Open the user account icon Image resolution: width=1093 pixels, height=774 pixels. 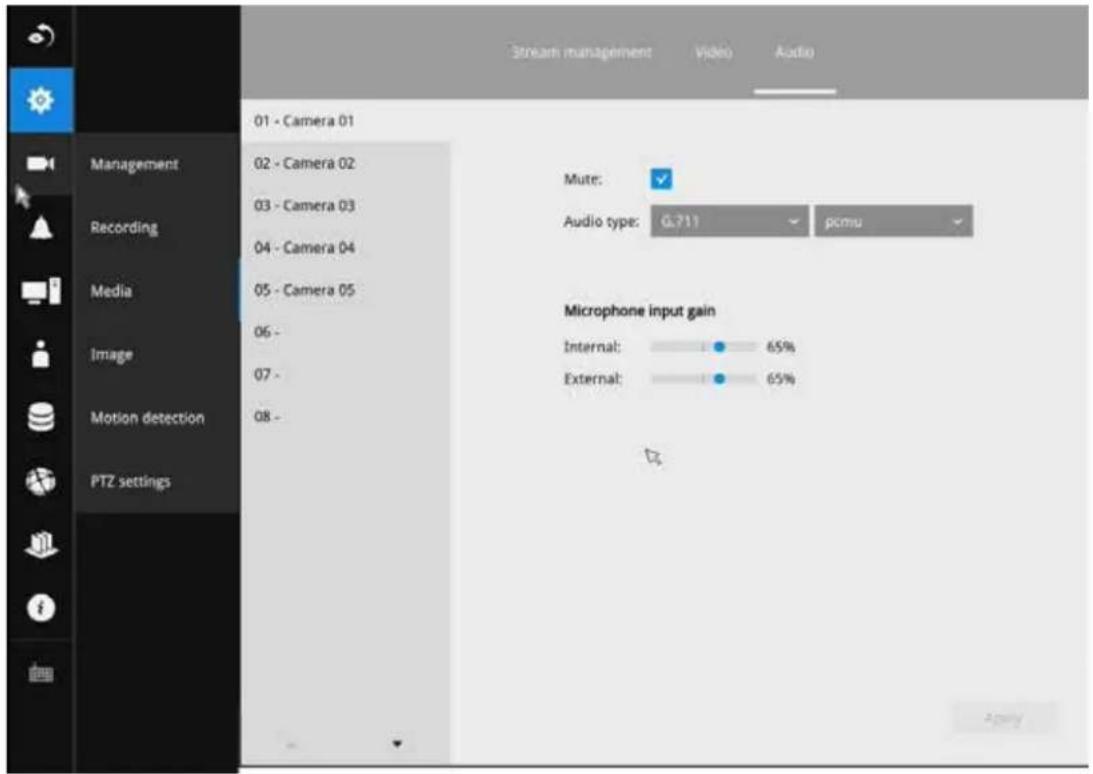point(40,354)
